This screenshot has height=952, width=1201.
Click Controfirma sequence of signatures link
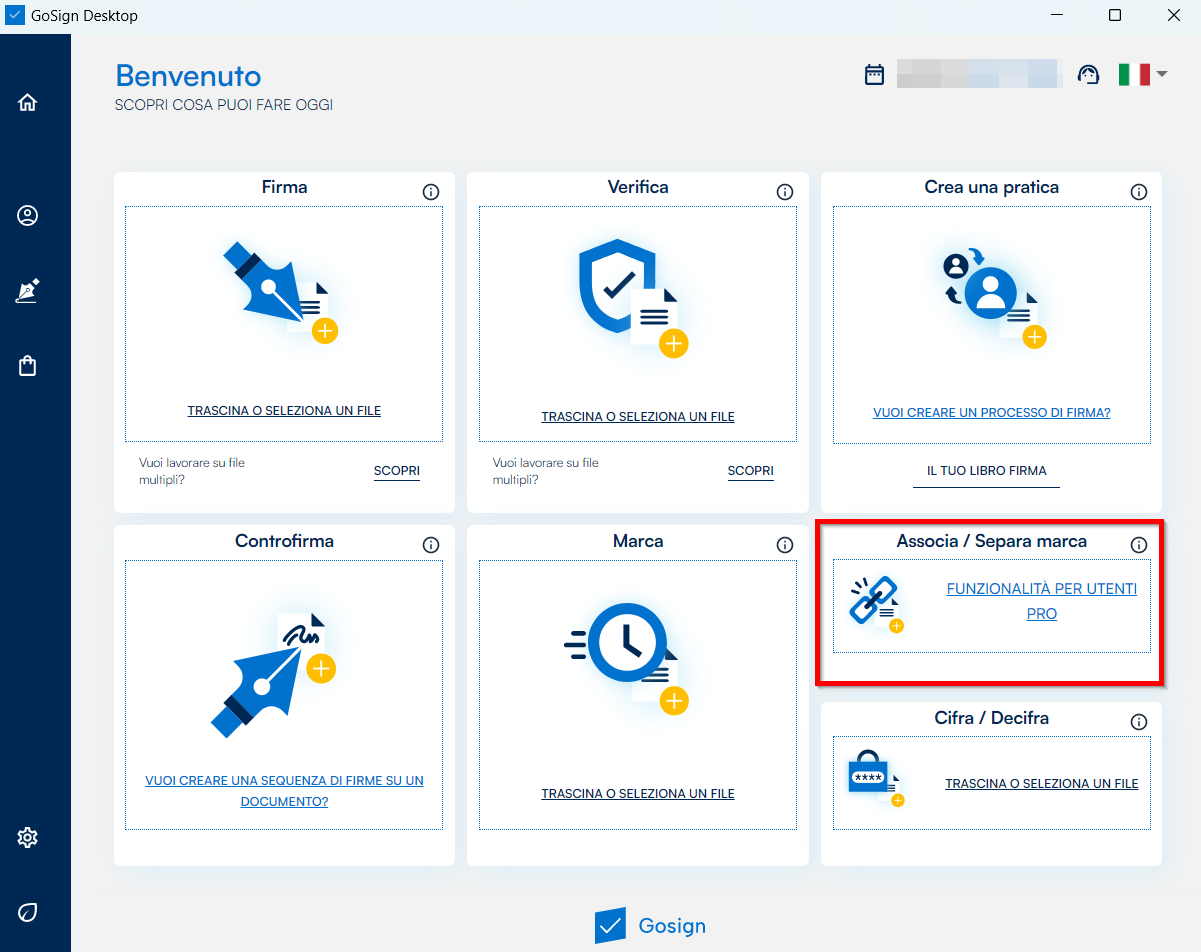point(284,791)
